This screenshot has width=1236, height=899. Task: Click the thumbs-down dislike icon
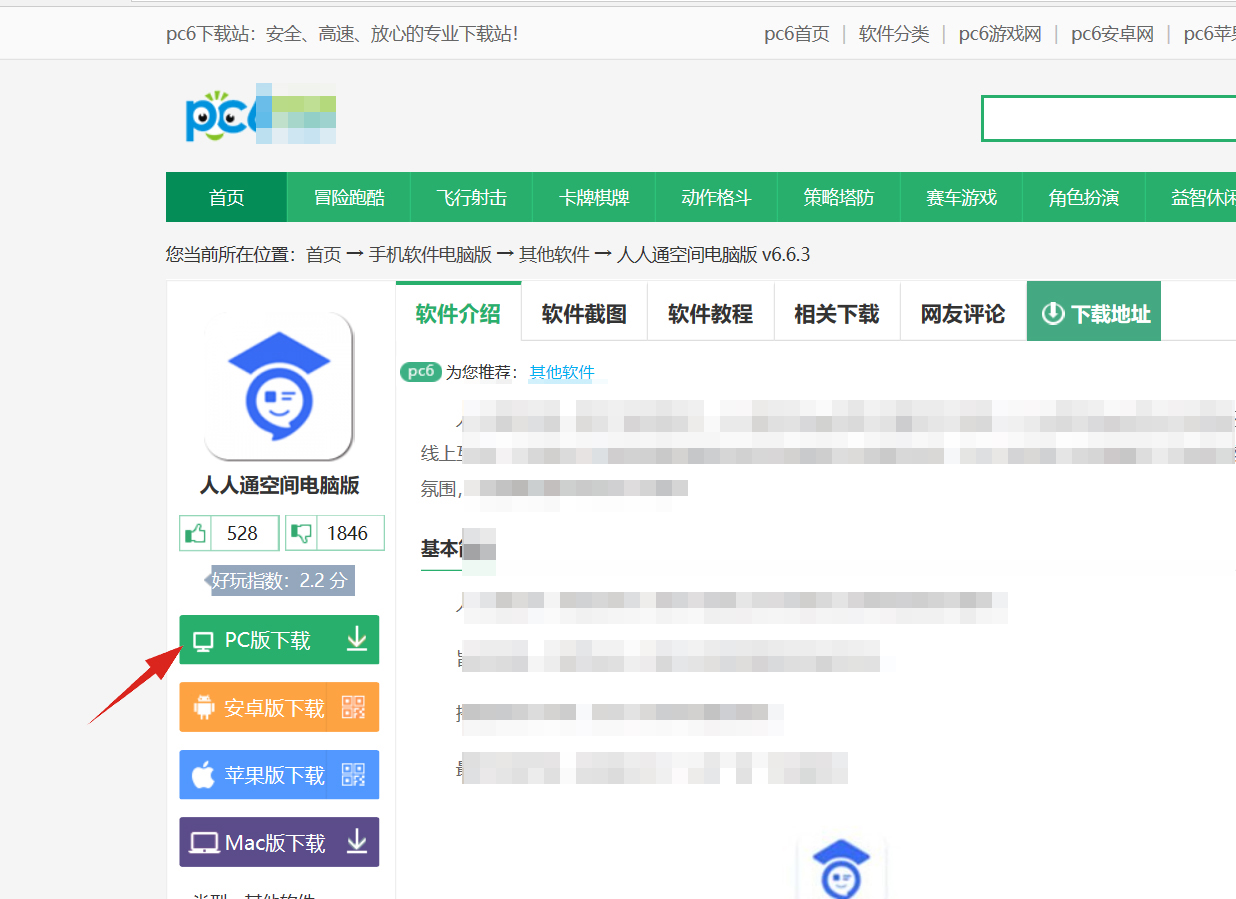[301, 533]
